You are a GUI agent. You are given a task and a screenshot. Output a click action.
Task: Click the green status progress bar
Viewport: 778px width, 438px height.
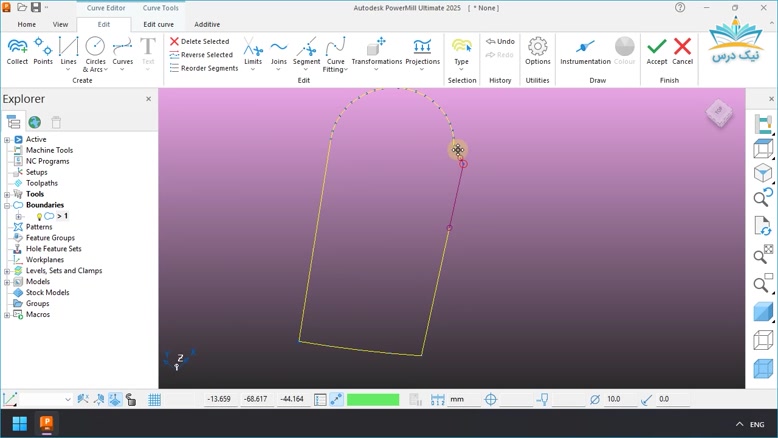[373, 400]
